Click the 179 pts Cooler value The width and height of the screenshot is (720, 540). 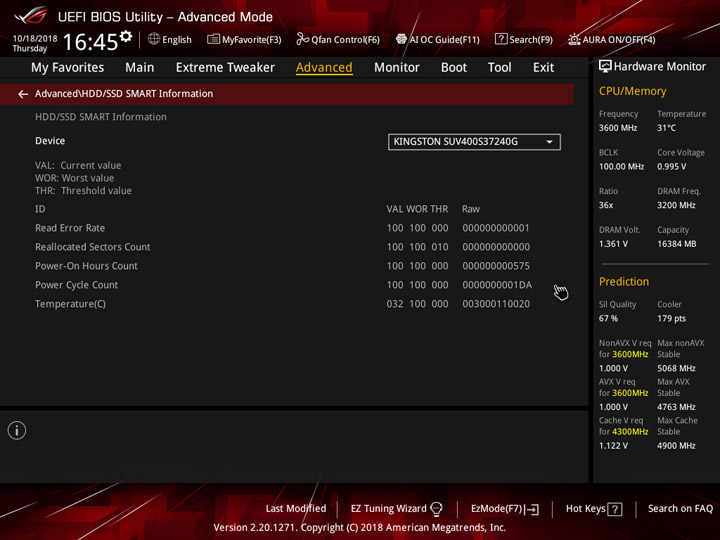[671, 318]
